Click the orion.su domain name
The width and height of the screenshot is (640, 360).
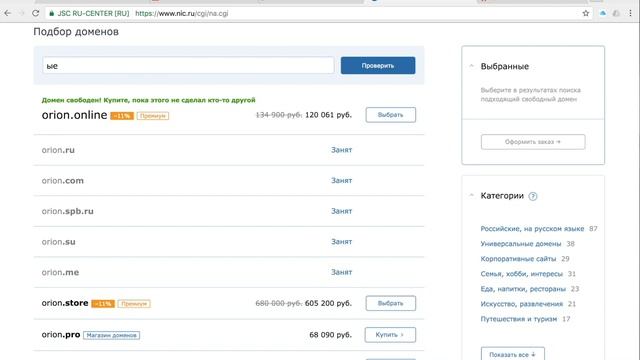point(58,242)
